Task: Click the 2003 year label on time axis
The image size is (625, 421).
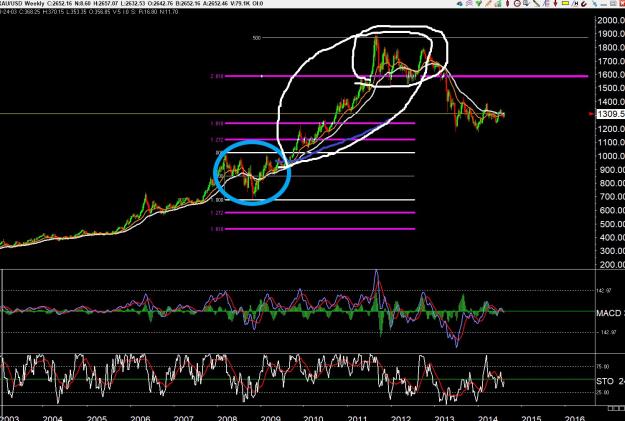Action: pyautogui.click(x=9, y=418)
